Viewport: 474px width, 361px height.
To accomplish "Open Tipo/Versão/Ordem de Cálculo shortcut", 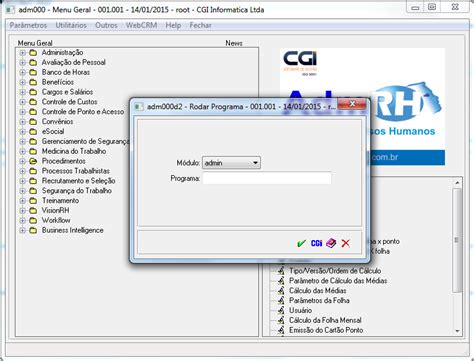I will point(335,271).
